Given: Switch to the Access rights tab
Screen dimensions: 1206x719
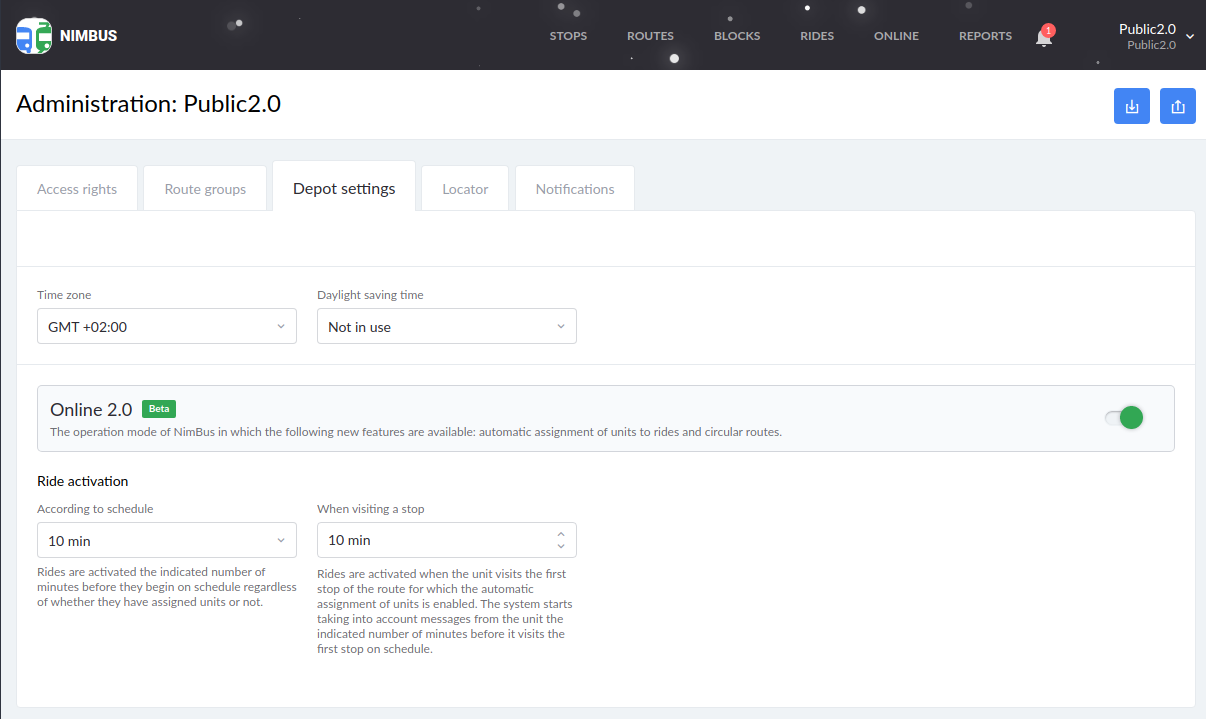Looking at the screenshot, I should [77, 189].
